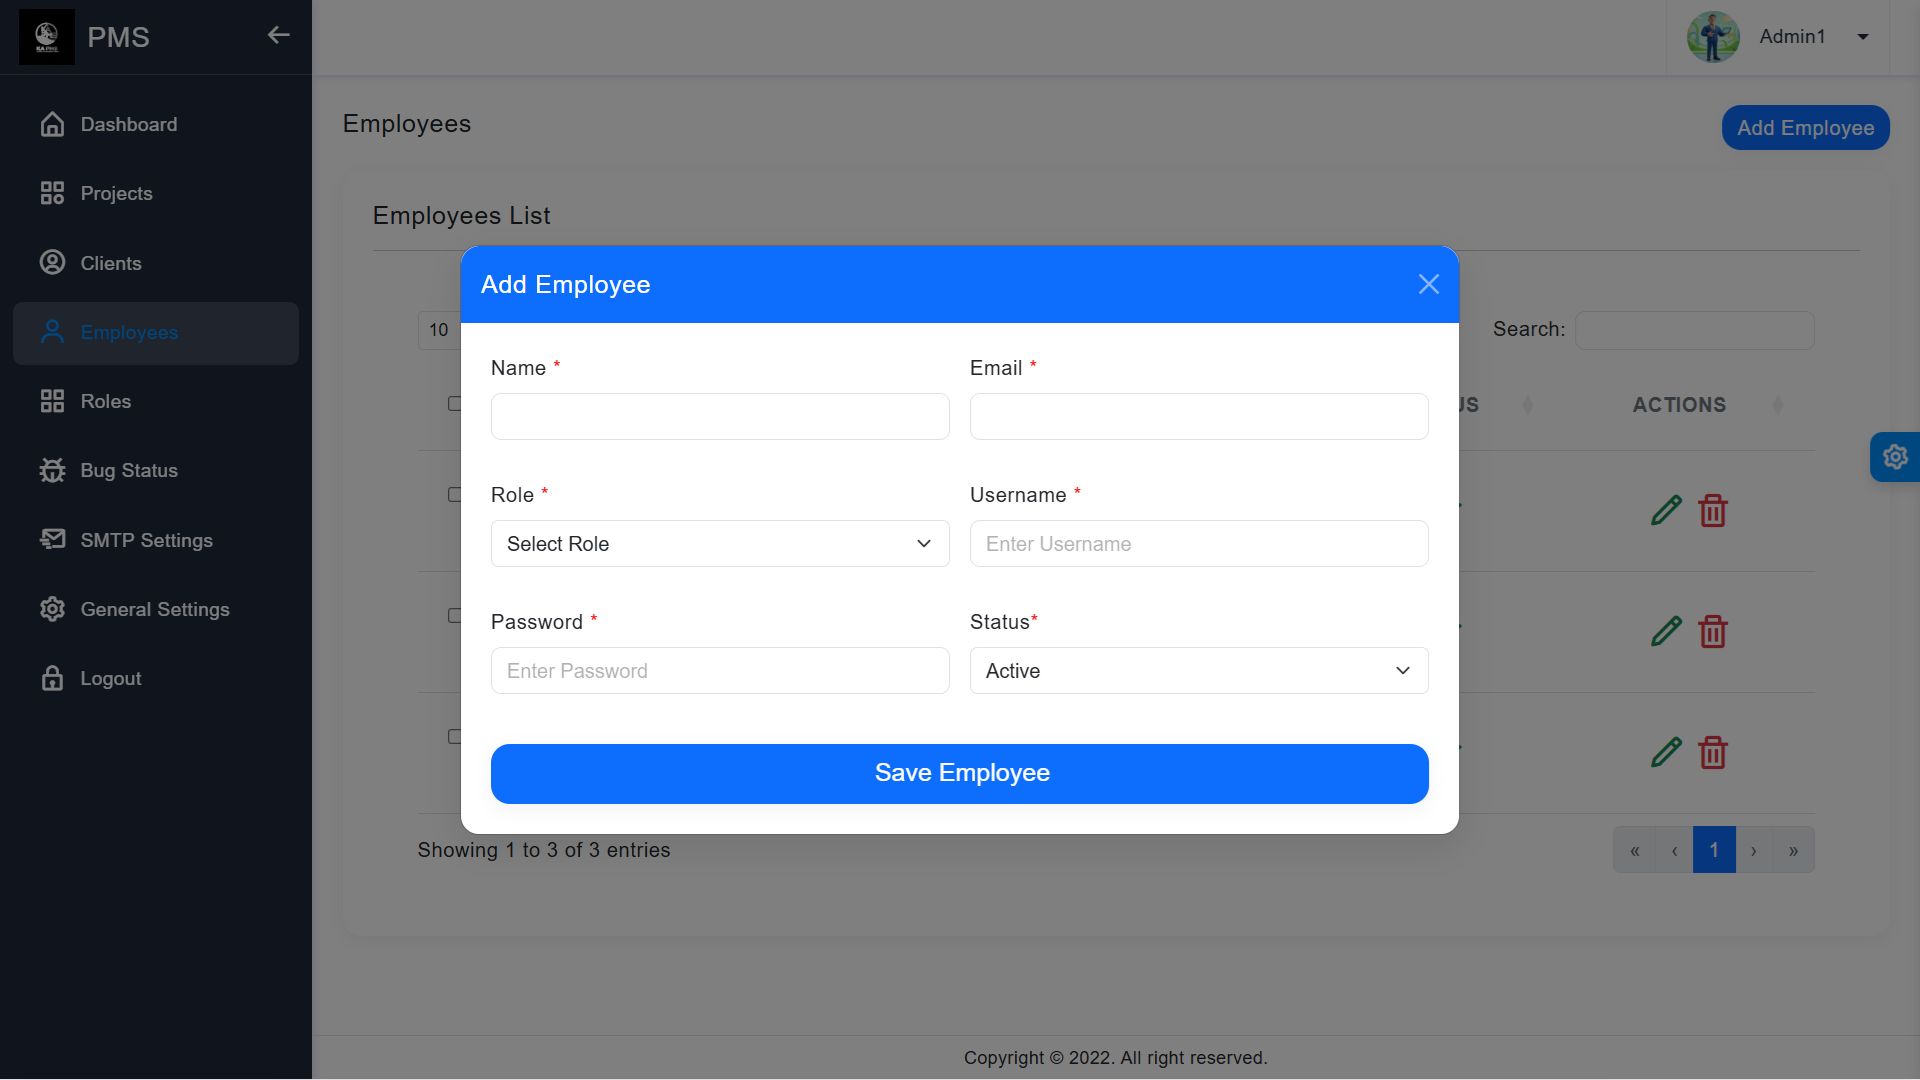Open the blue gear settings panel on right edge

(x=1894, y=457)
